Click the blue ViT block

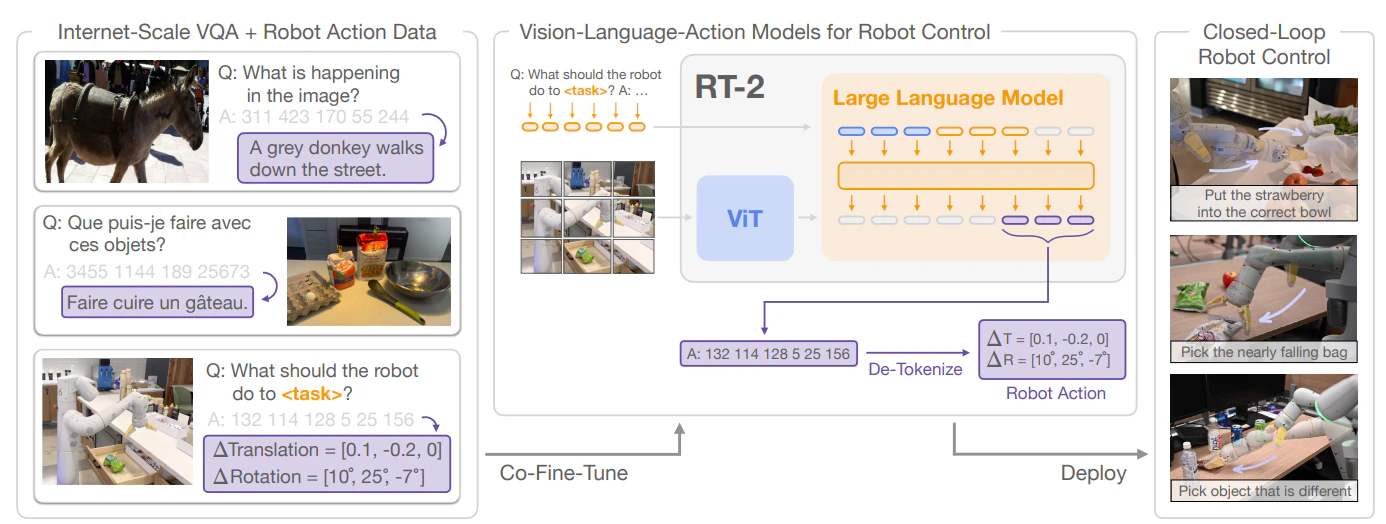click(x=744, y=219)
